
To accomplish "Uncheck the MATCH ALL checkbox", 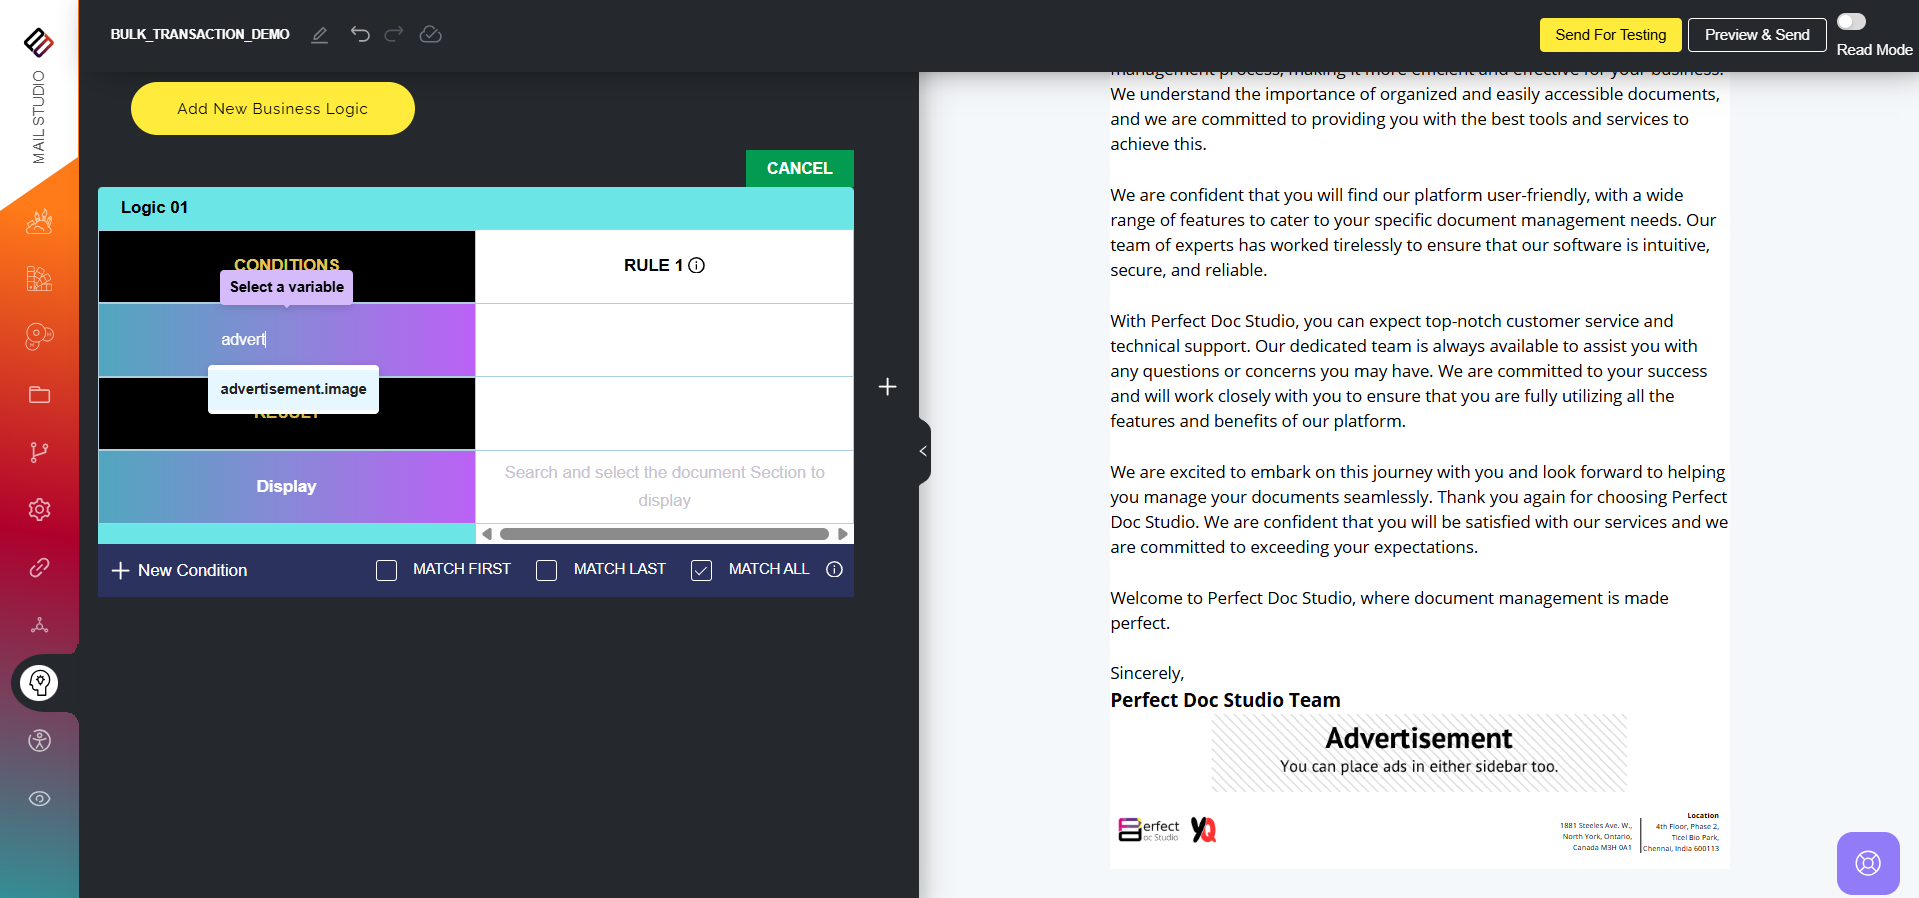I will click(702, 570).
